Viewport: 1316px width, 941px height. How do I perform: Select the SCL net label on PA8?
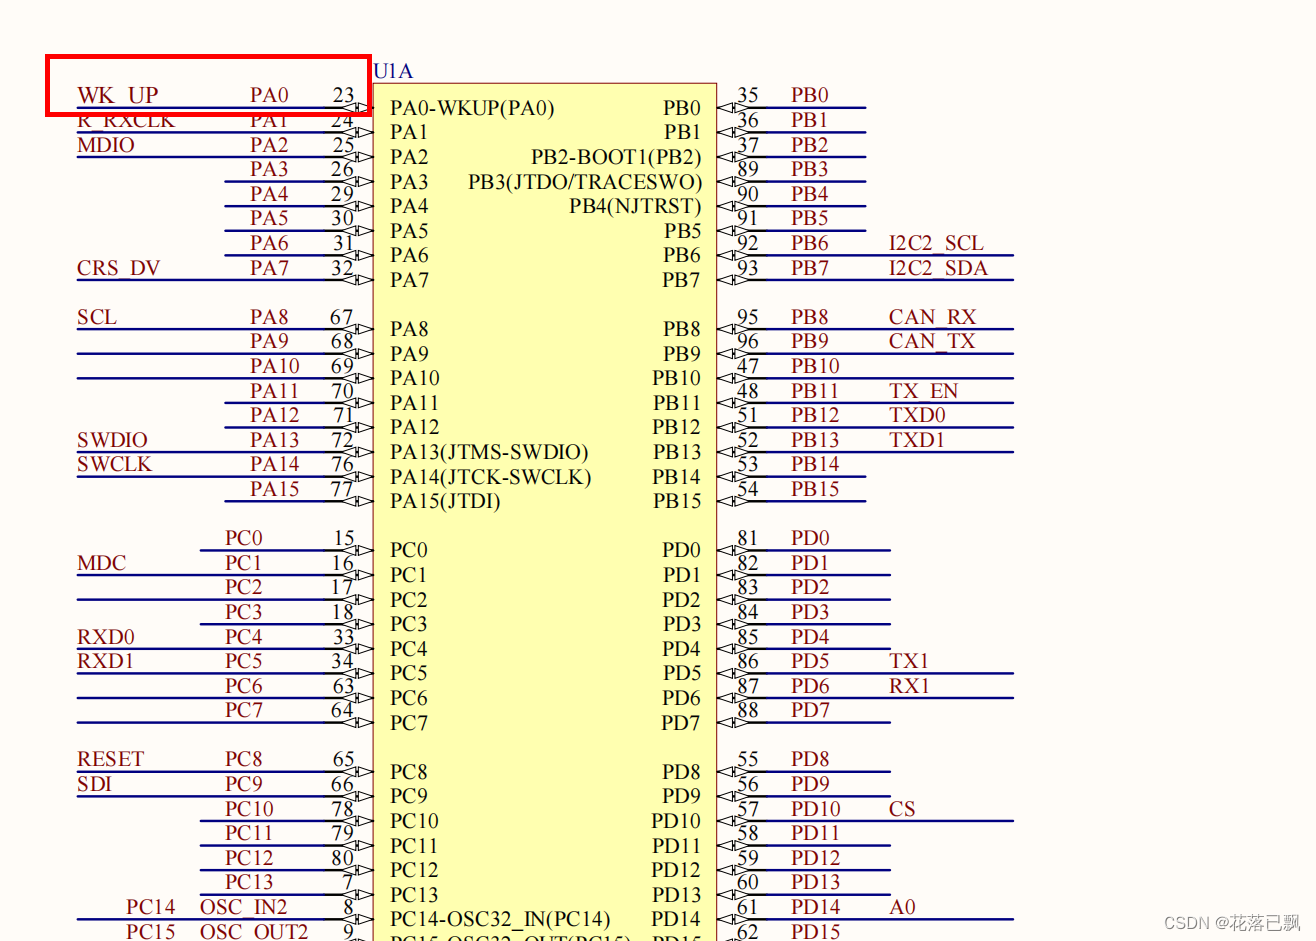[97, 317]
